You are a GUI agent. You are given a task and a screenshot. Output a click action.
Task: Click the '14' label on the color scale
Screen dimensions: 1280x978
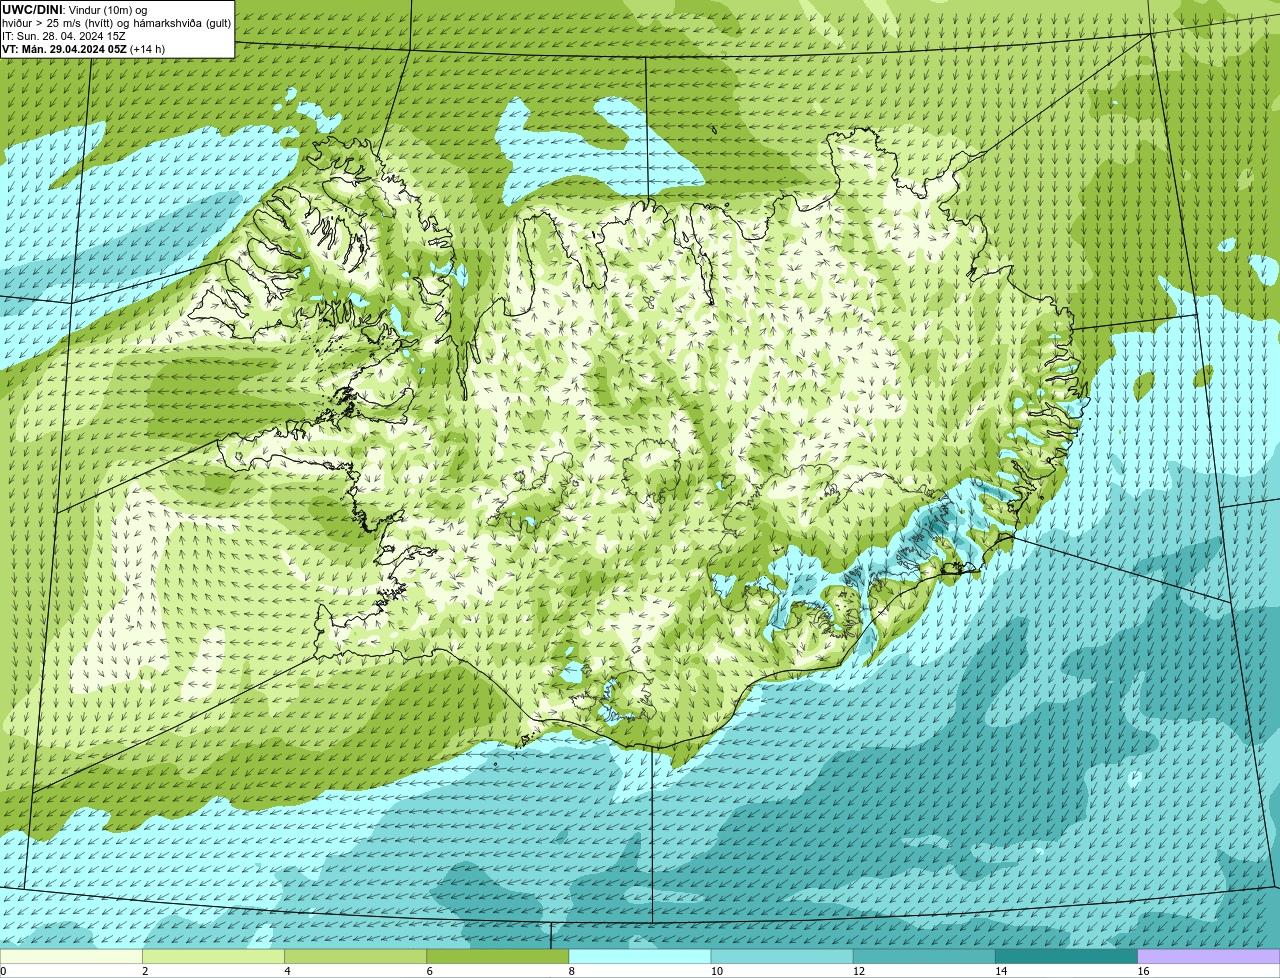click(x=1000, y=971)
